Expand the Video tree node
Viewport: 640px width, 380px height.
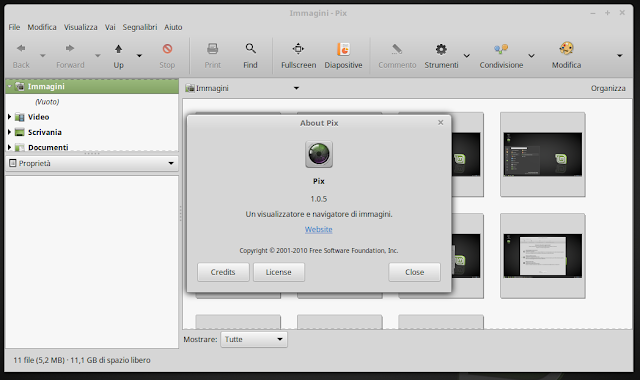coord(9,117)
